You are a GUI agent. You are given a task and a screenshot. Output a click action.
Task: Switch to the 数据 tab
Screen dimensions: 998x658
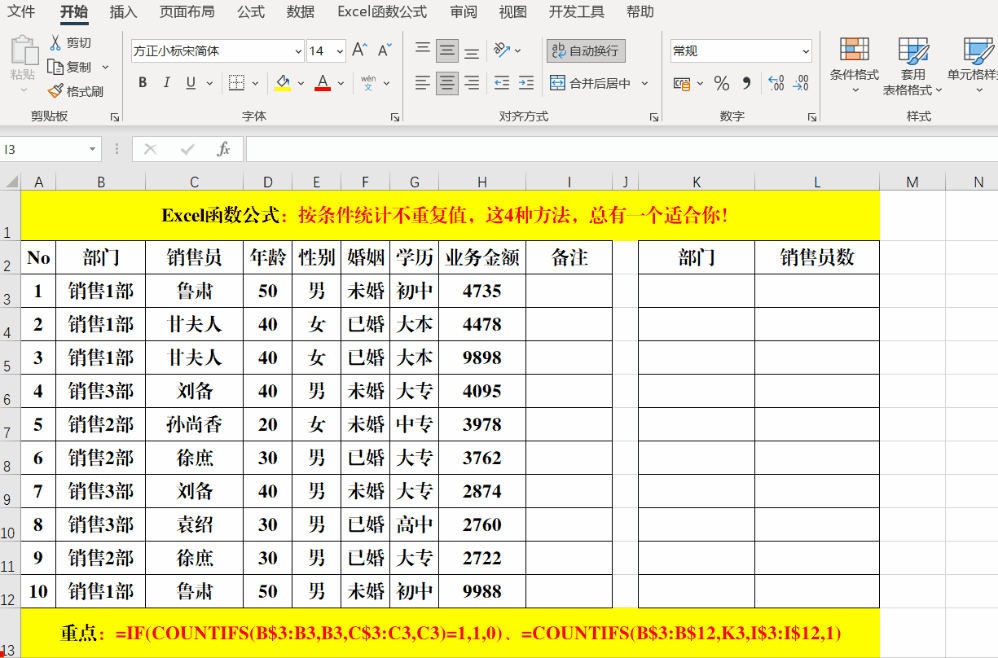tap(300, 12)
